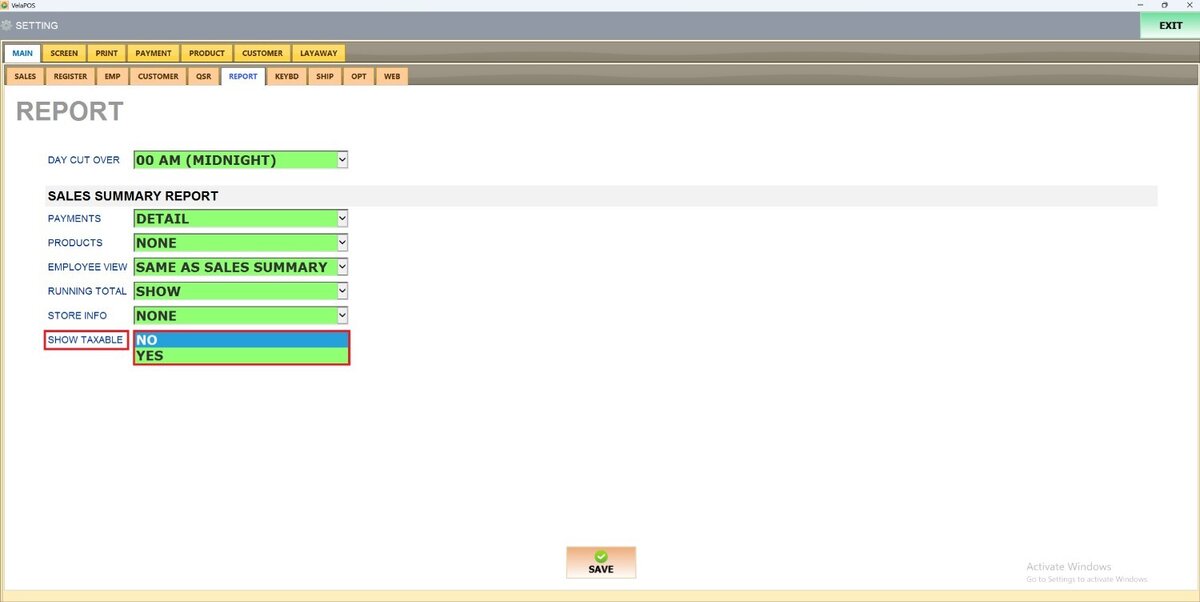The height and width of the screenshot is (602, 1200).
Task: Open the top-row CUSTOMER tab
Action: point(262,53)
